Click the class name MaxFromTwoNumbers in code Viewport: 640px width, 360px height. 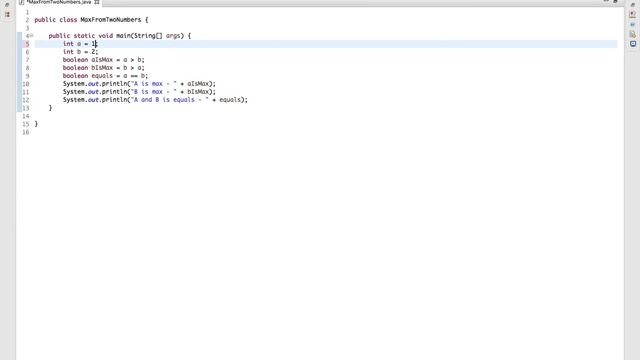[x=111, y=20]
